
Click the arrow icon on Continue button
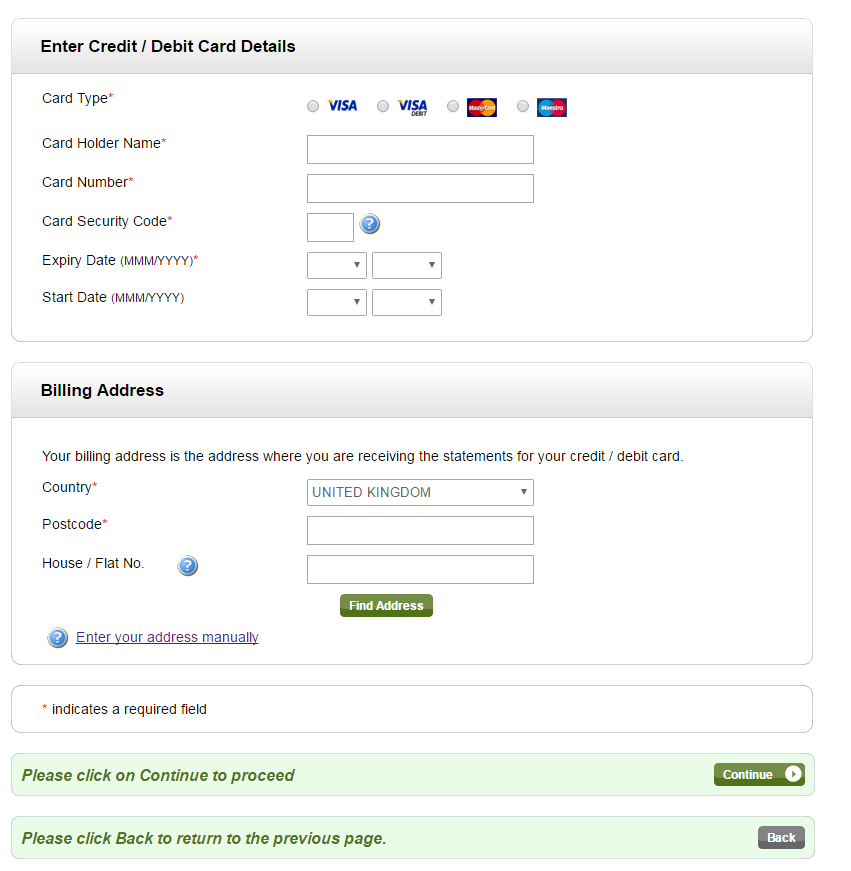793,774
